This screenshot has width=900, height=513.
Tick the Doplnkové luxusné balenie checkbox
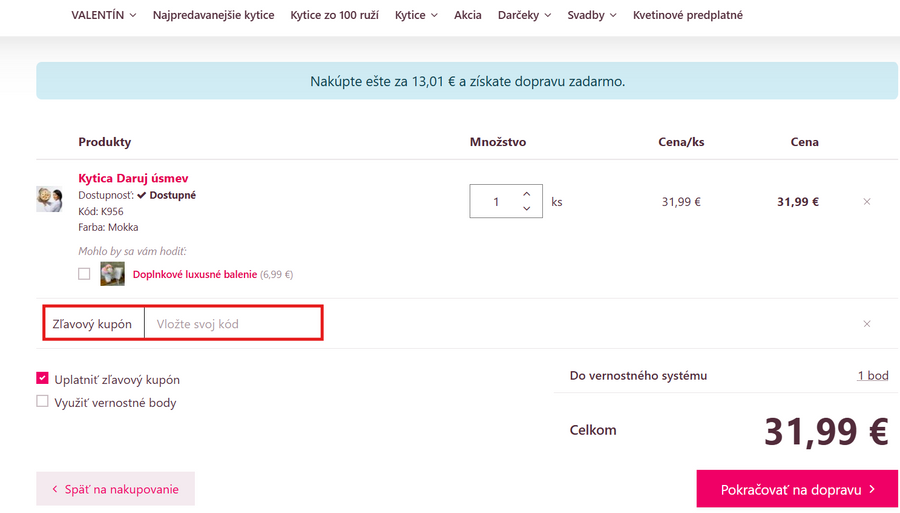(x=84, y=274)
